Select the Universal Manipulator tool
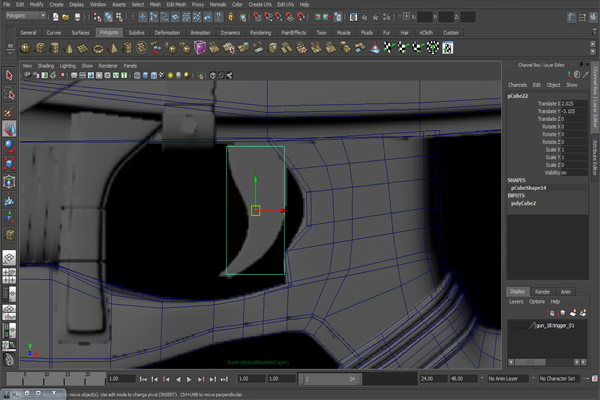This screenshot has width=600, height=400. (9, 182)
